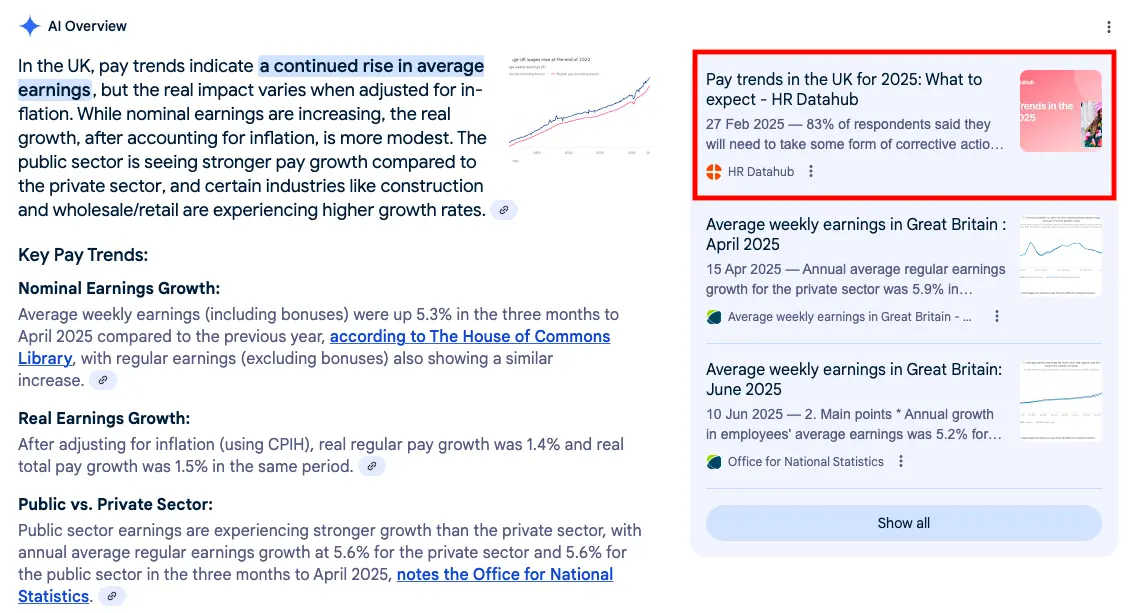1133x613 pixels.
Task: Click the Show all button
Action: 903,523
